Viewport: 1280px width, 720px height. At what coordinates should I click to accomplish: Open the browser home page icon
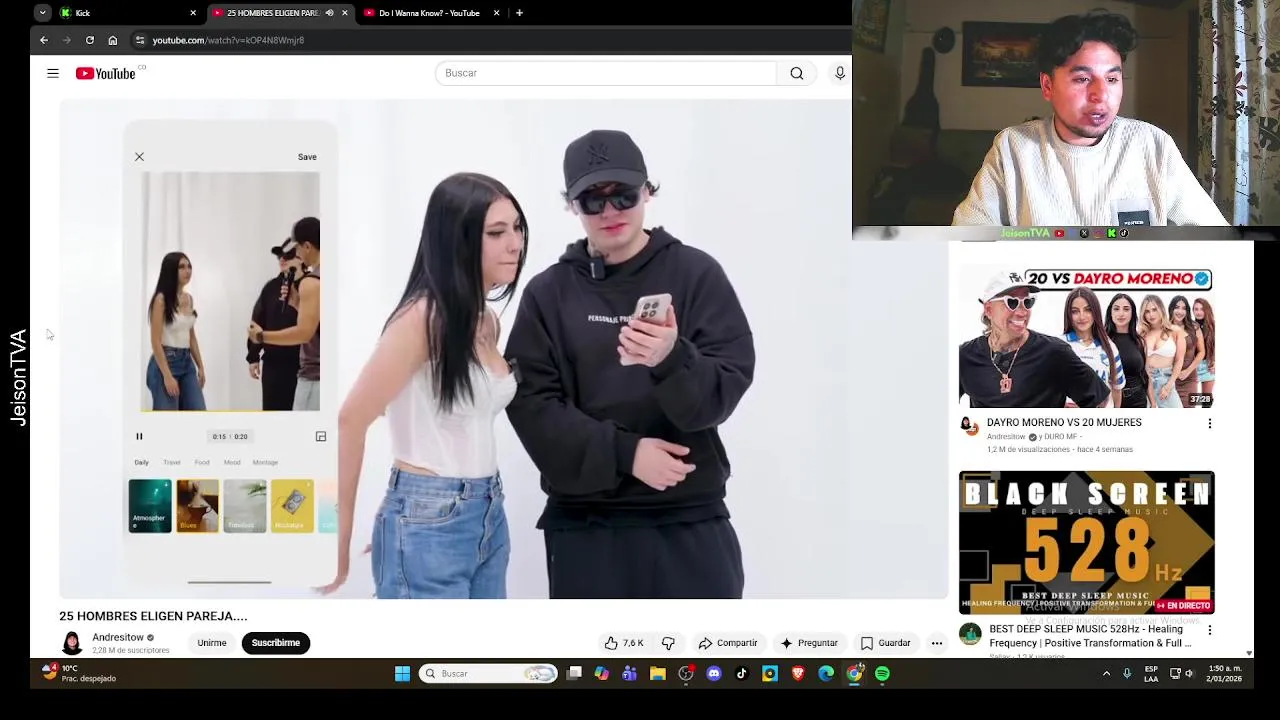point(113,40)
